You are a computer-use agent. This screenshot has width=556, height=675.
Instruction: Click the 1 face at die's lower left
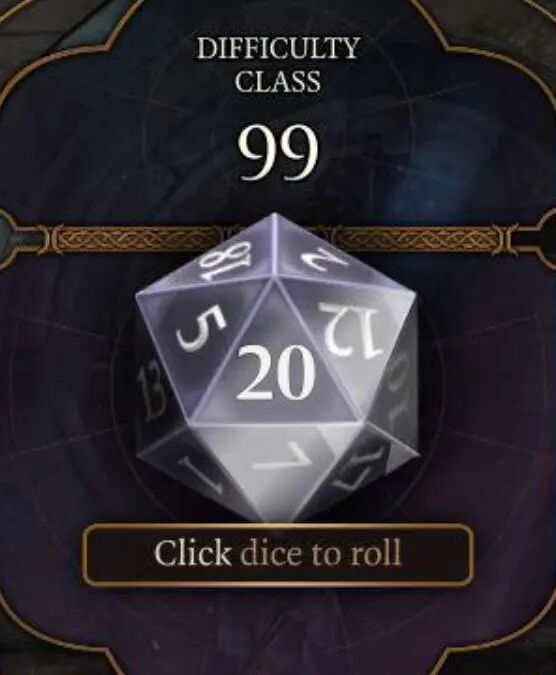(198, 474)
